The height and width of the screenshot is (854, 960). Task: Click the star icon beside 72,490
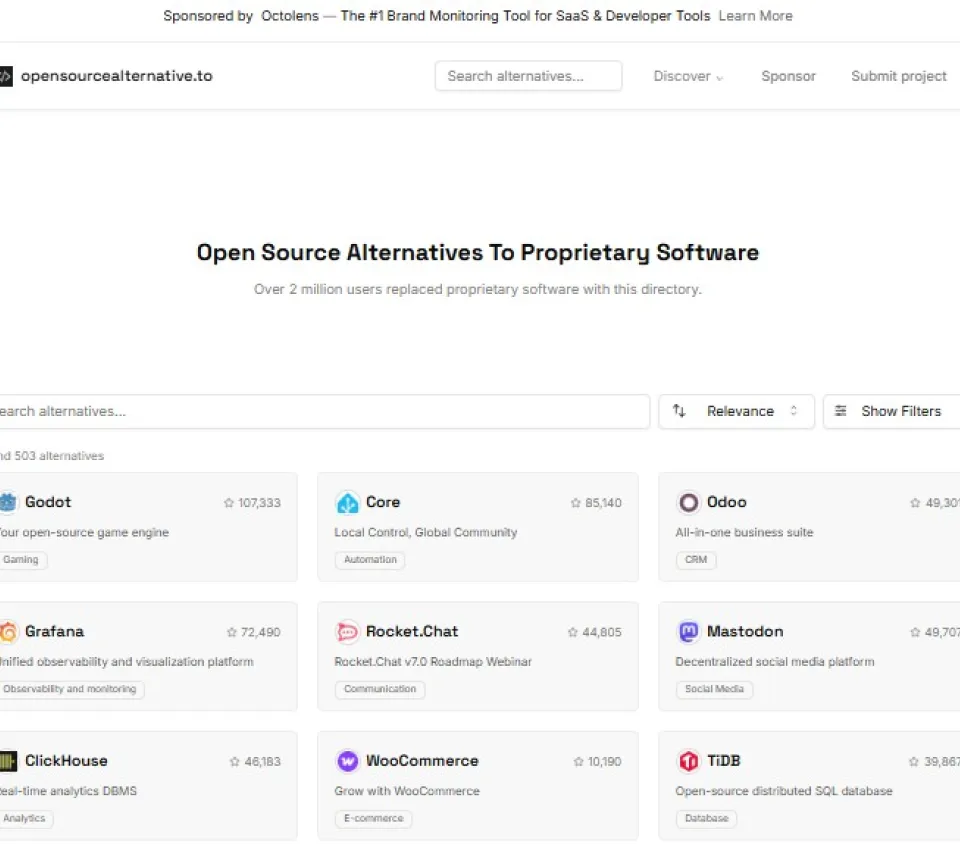[231, 632]
